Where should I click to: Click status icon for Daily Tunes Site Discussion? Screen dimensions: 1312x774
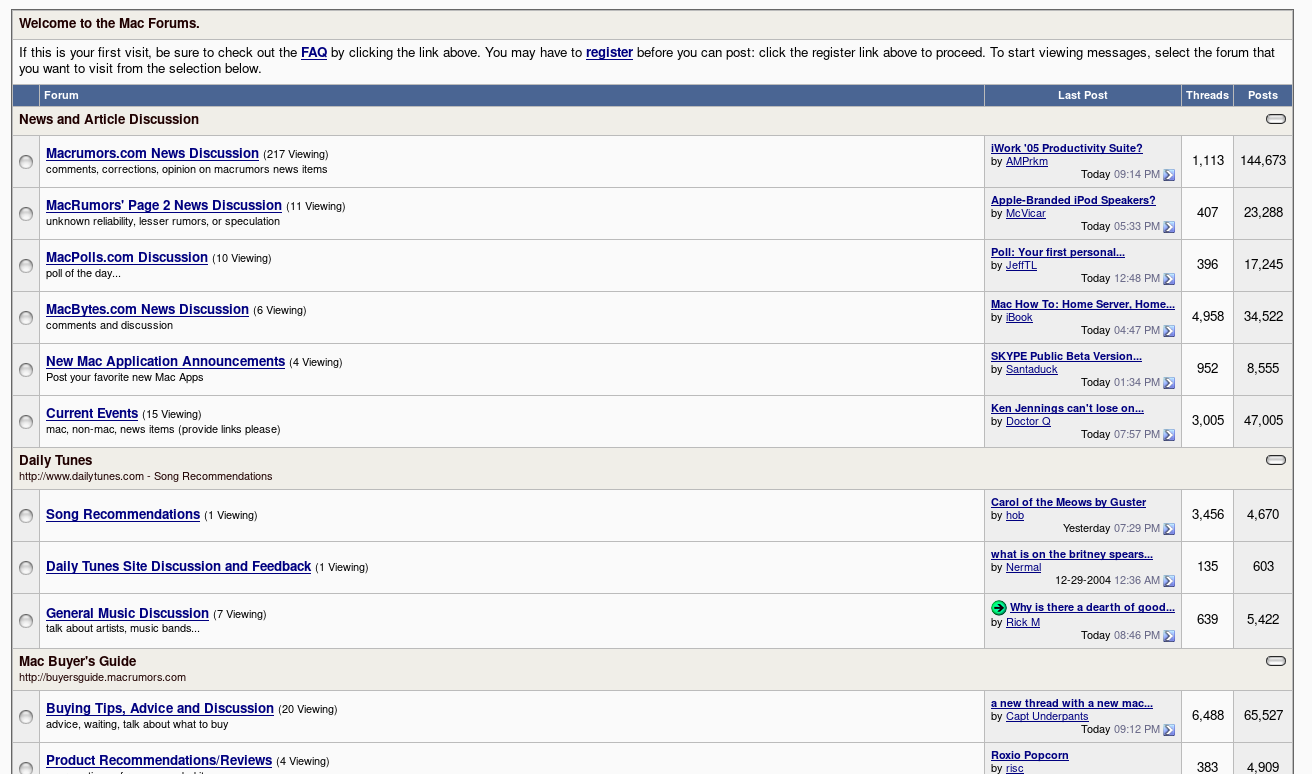tap(26, 568)
